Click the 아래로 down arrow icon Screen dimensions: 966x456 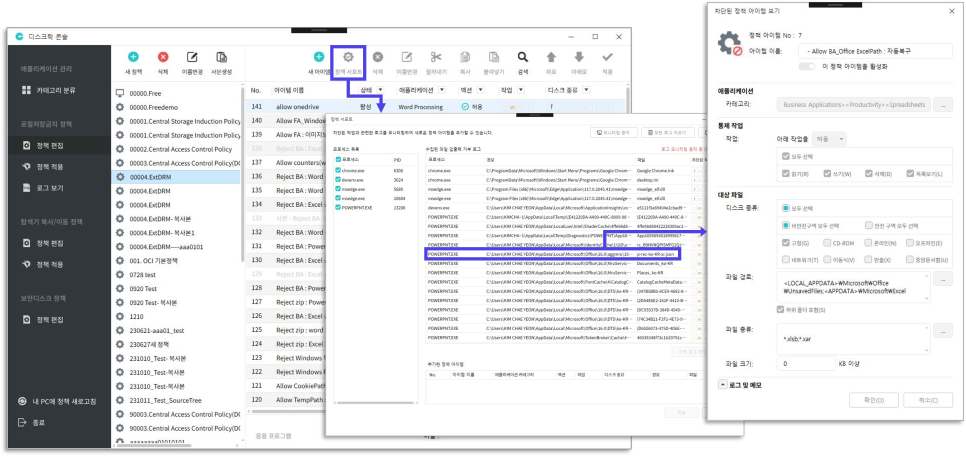tap(579, 57)
